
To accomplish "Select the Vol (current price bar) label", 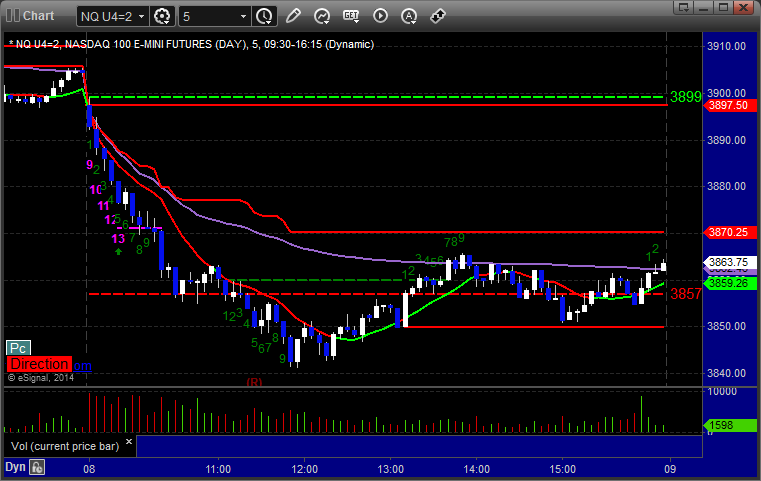I will coord(65,446).
